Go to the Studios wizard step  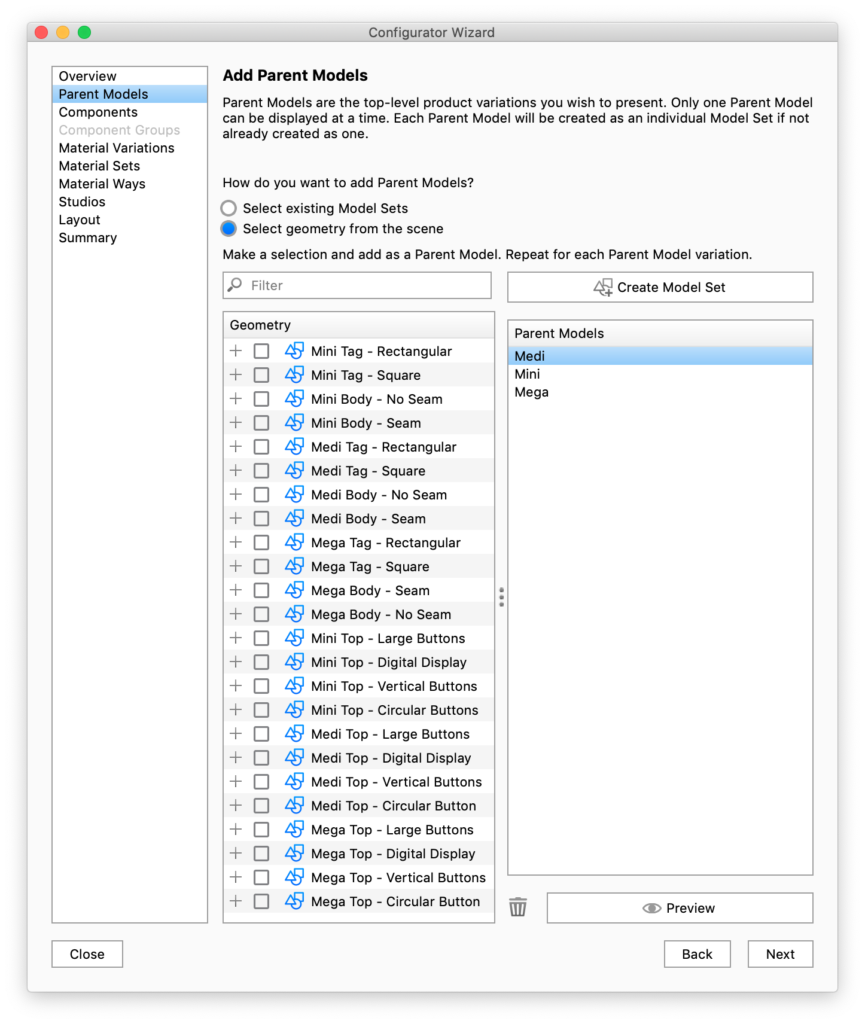(82, 202)
